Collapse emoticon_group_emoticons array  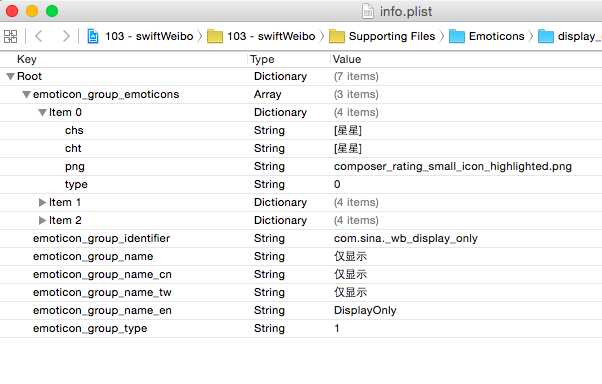(26, 94)
